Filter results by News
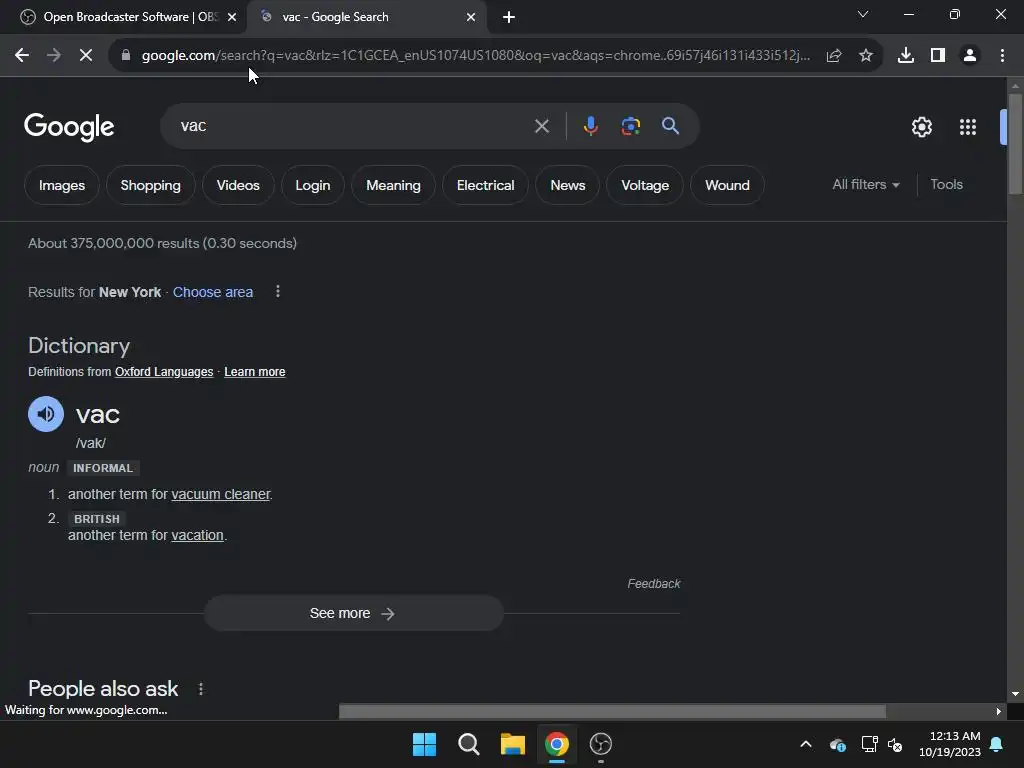The image size is (1024, 768). (568, 185)
